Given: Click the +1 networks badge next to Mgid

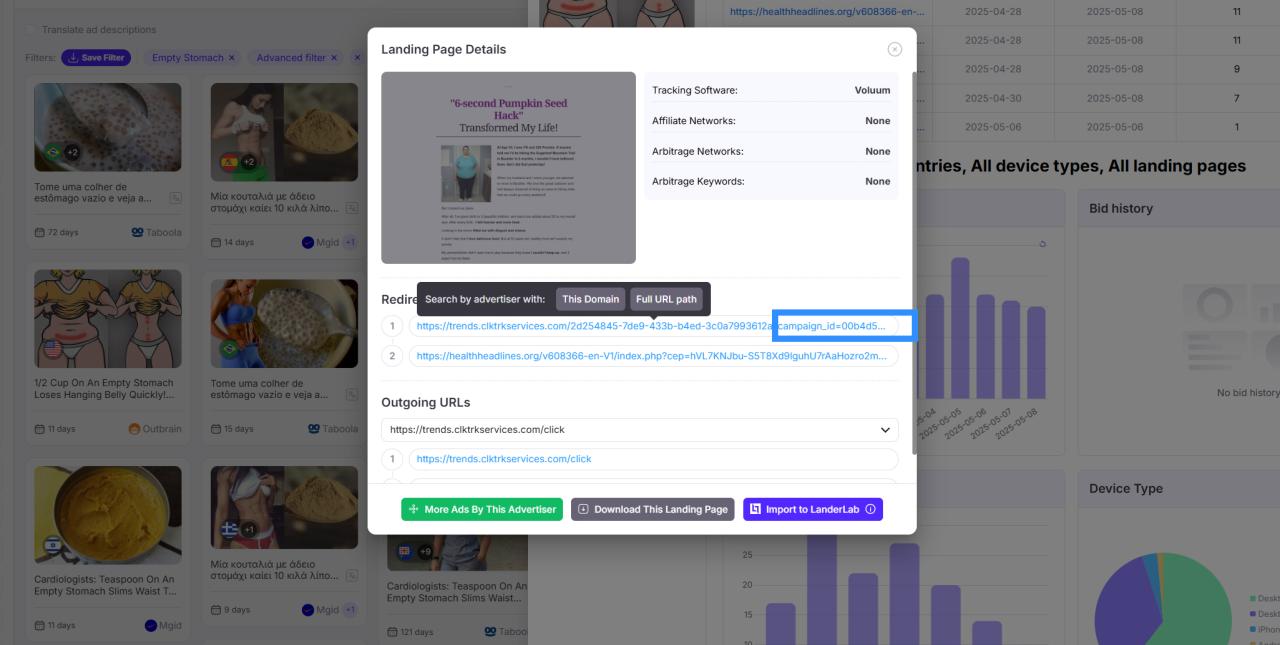Looking at the screenshot, I should (350, 242).
